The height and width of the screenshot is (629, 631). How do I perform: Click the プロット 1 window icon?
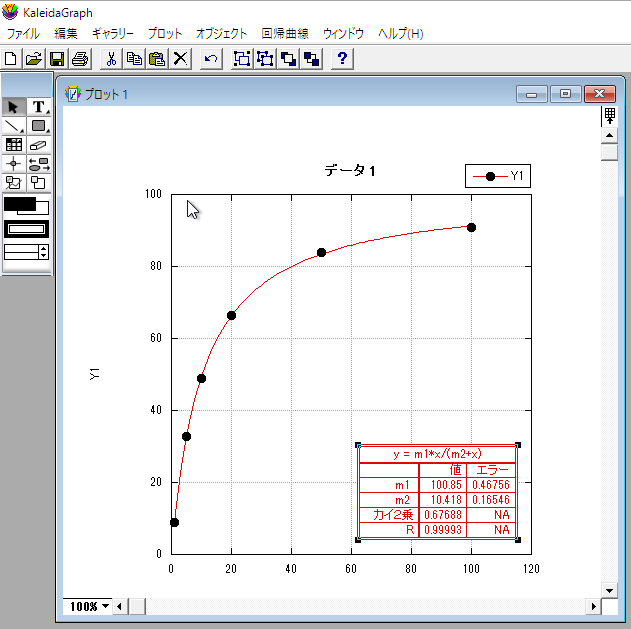click(72, 94)
